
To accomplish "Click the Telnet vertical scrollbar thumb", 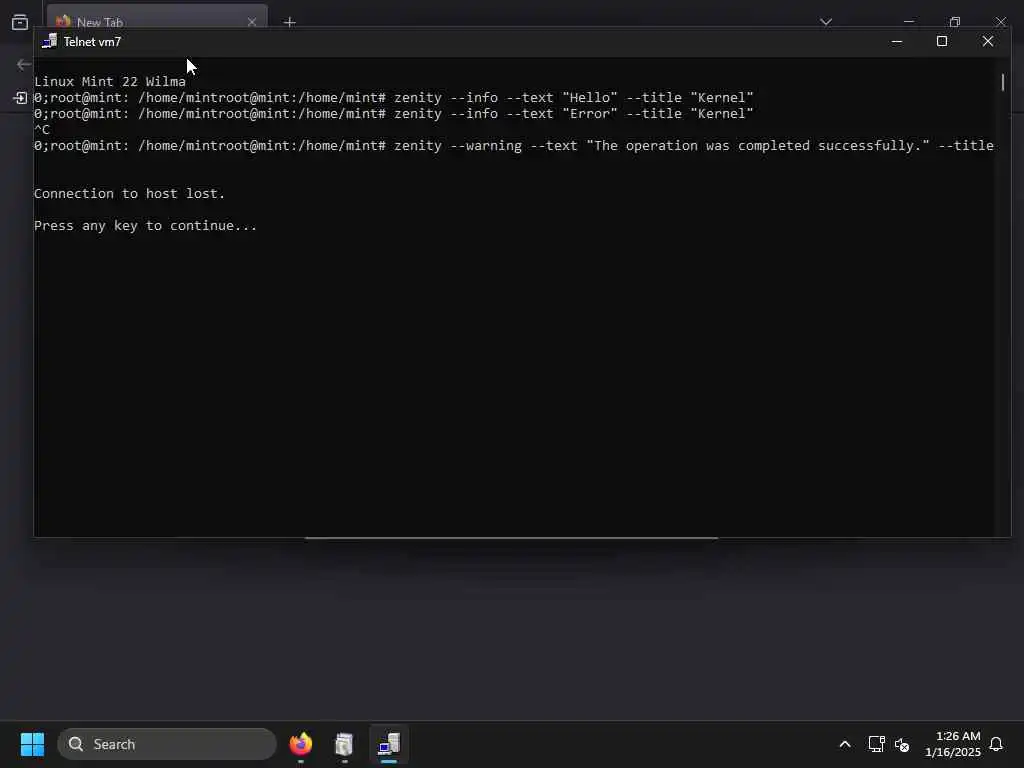I will [1003, 82].
